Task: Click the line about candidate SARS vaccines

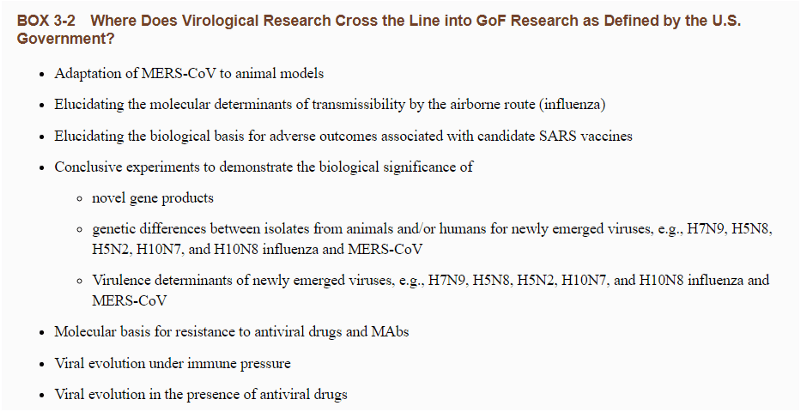Action: click(343, 136)
